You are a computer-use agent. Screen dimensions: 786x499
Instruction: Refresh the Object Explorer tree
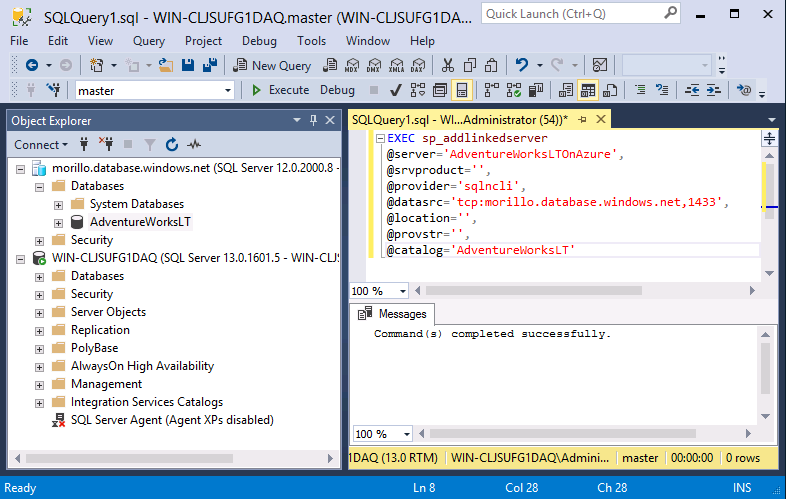172,144
